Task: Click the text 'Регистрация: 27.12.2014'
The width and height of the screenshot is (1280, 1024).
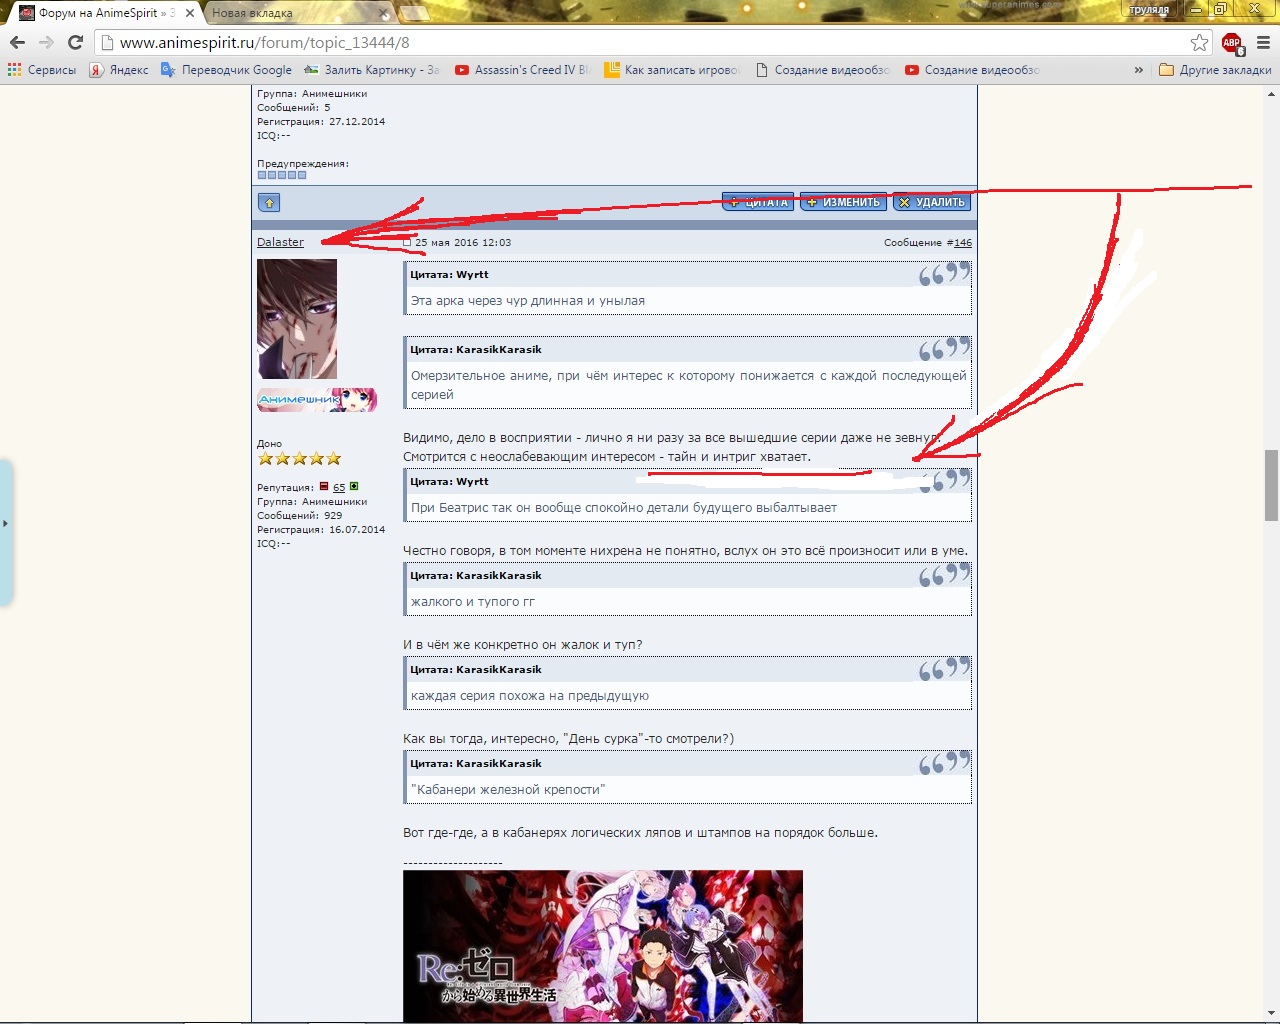Action: point(321,122)
